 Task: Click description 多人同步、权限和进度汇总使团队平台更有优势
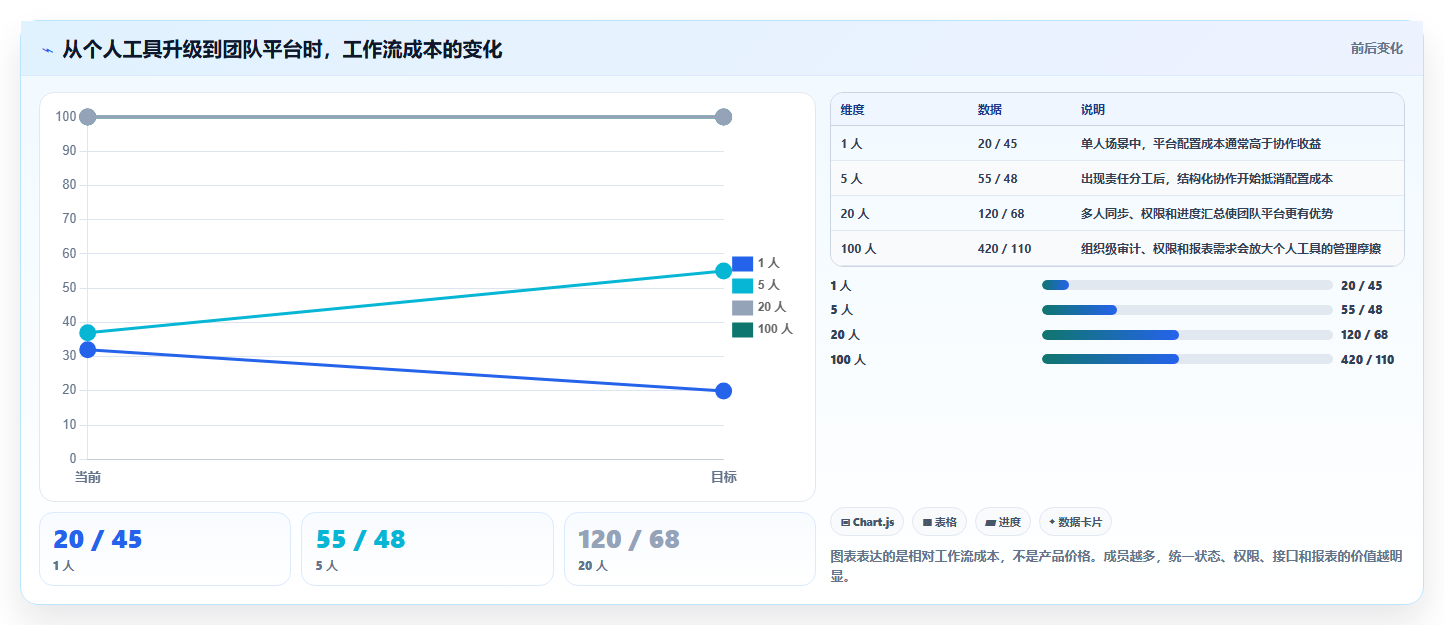1207,214
